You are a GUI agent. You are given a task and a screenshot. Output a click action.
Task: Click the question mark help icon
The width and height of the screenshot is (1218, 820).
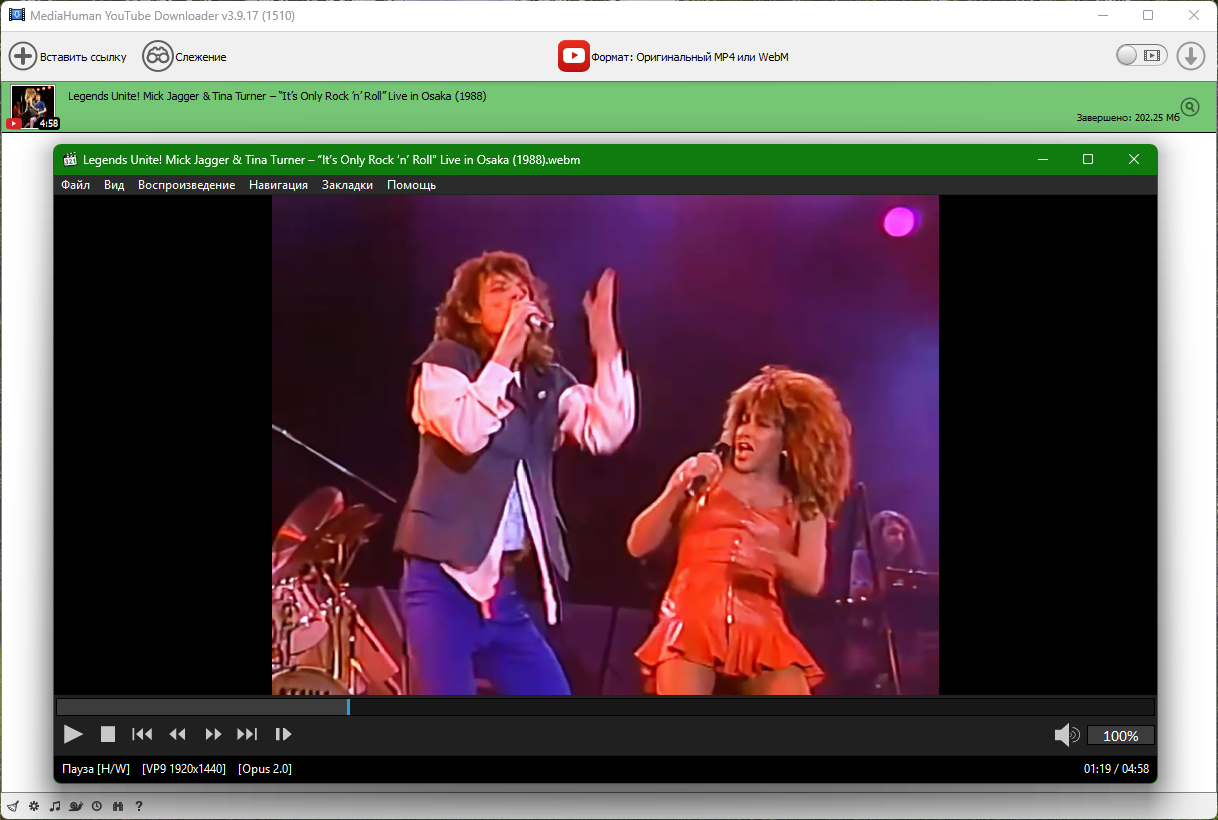click(139, 806)
